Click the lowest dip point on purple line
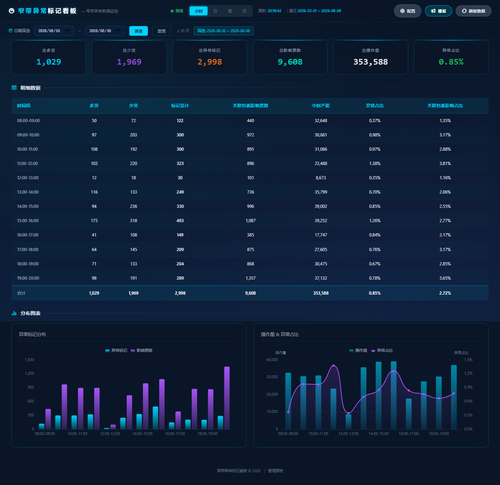This screenshot has width=500, height=485. [x=348, y=413]
